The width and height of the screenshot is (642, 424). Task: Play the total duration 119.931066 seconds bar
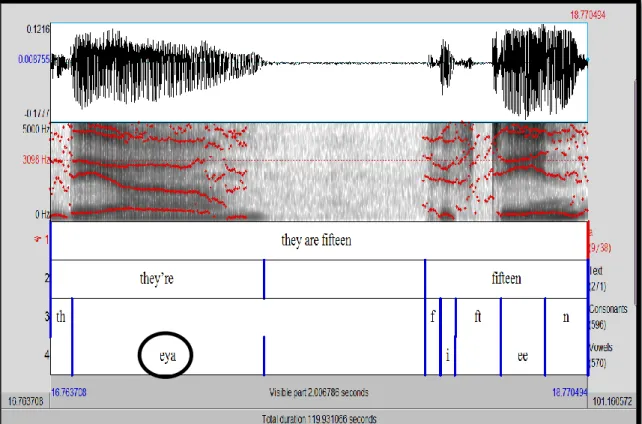pyautogui.click(x=319, y=419)
